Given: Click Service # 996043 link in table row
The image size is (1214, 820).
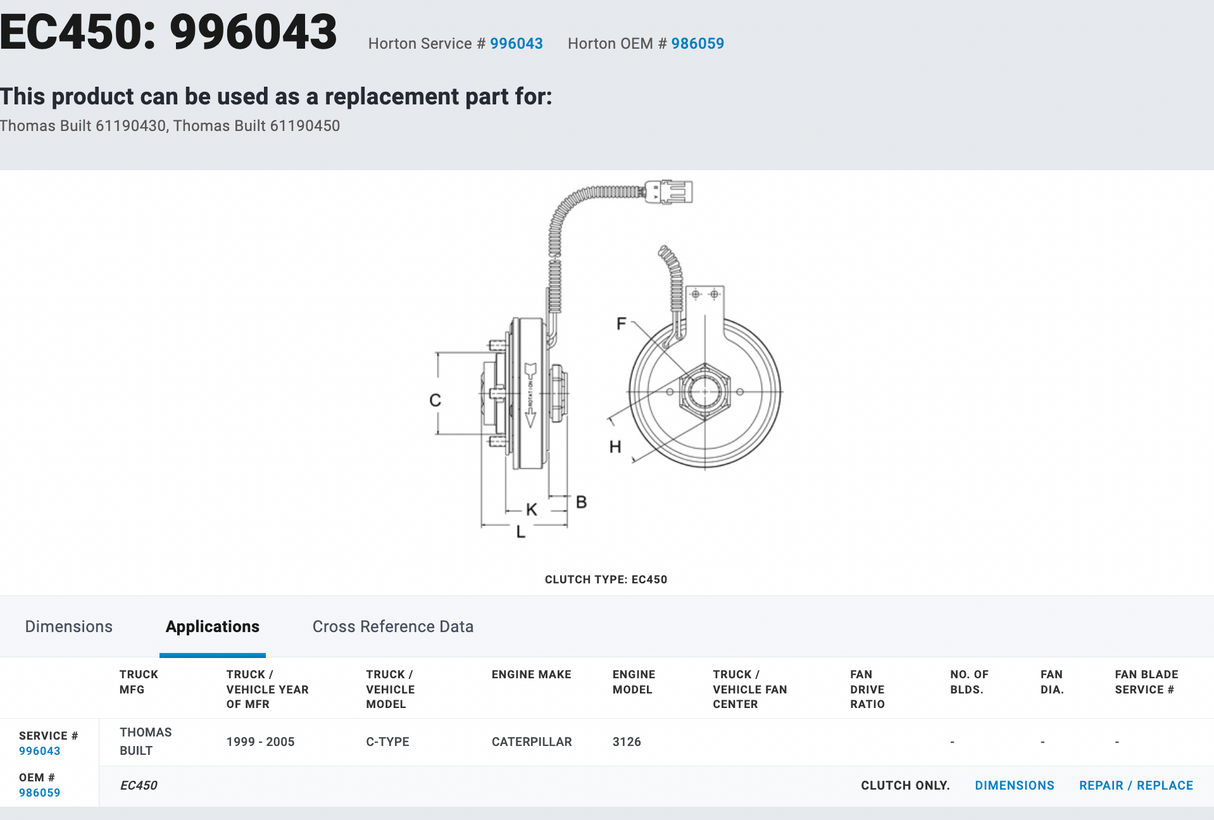Looking at the screenshot, I should 40,751.
